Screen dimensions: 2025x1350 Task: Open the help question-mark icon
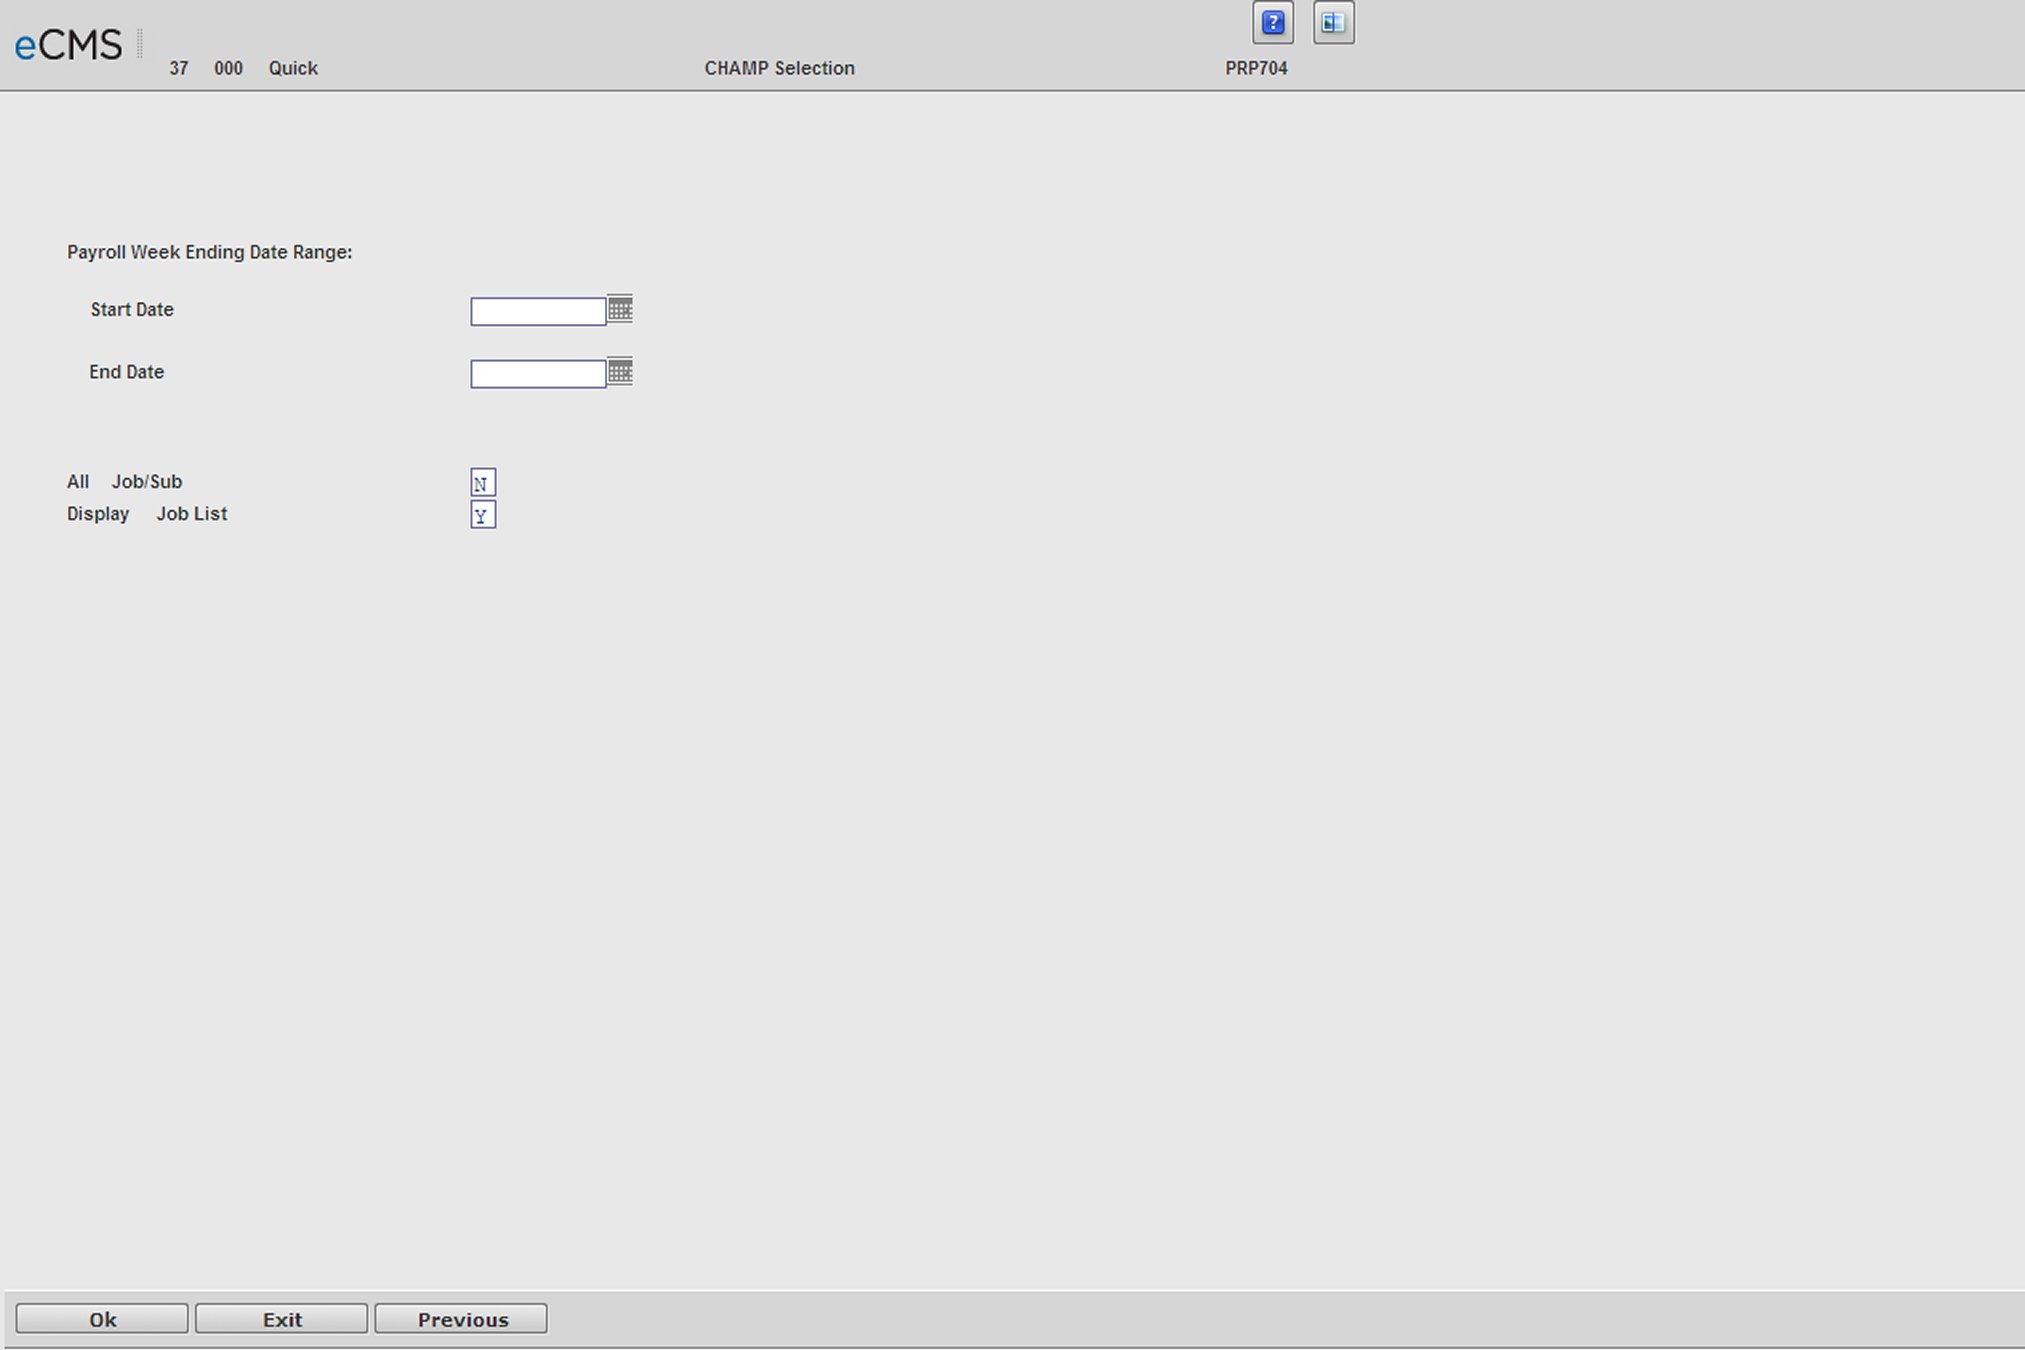coord(1272,23)
